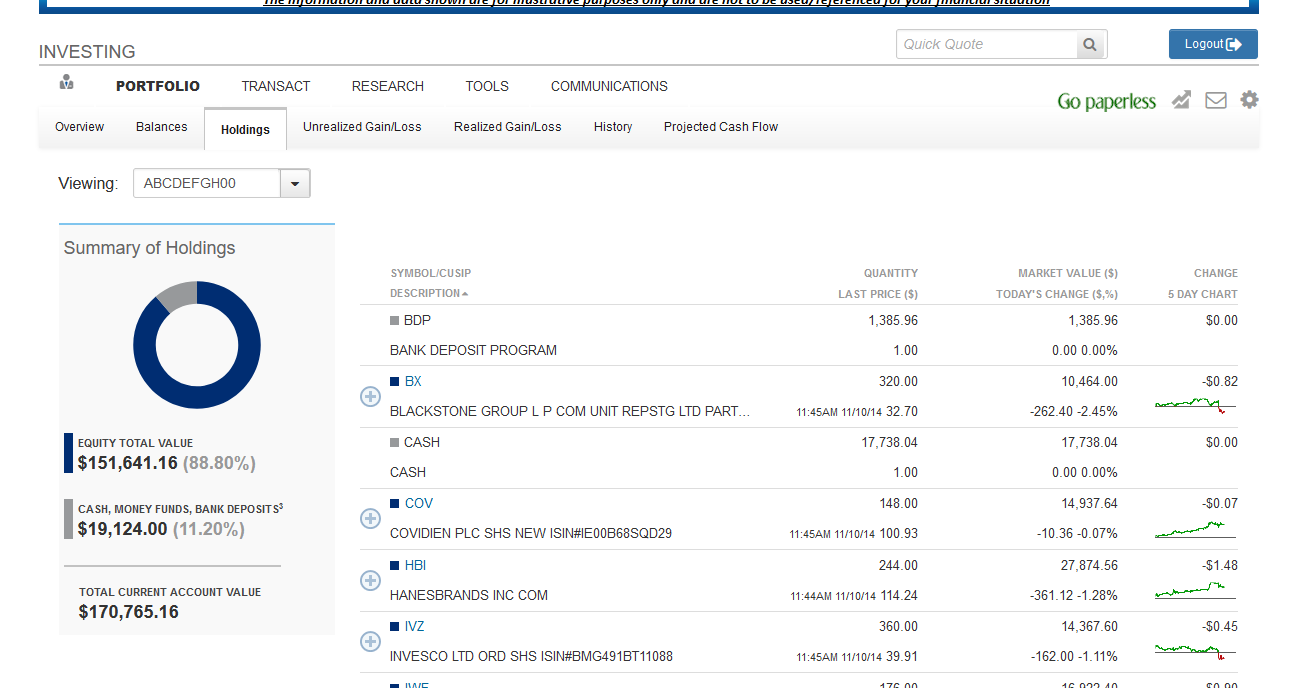
Task: Expand the IVZ holding plus icon
Action: click(x=370, y=641)
